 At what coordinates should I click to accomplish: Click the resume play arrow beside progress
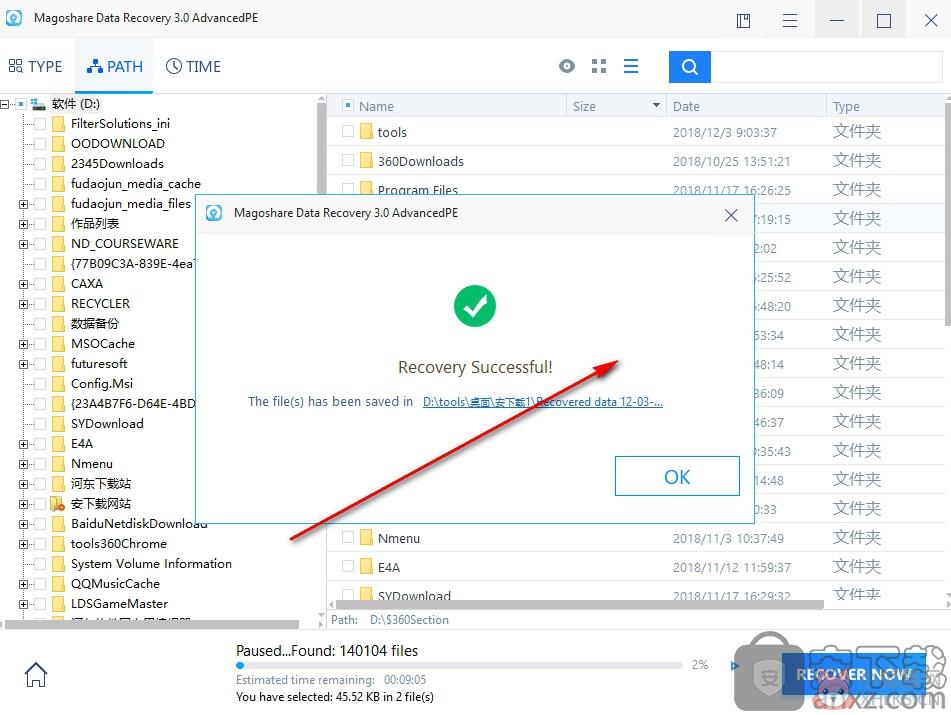pos(734,665)
